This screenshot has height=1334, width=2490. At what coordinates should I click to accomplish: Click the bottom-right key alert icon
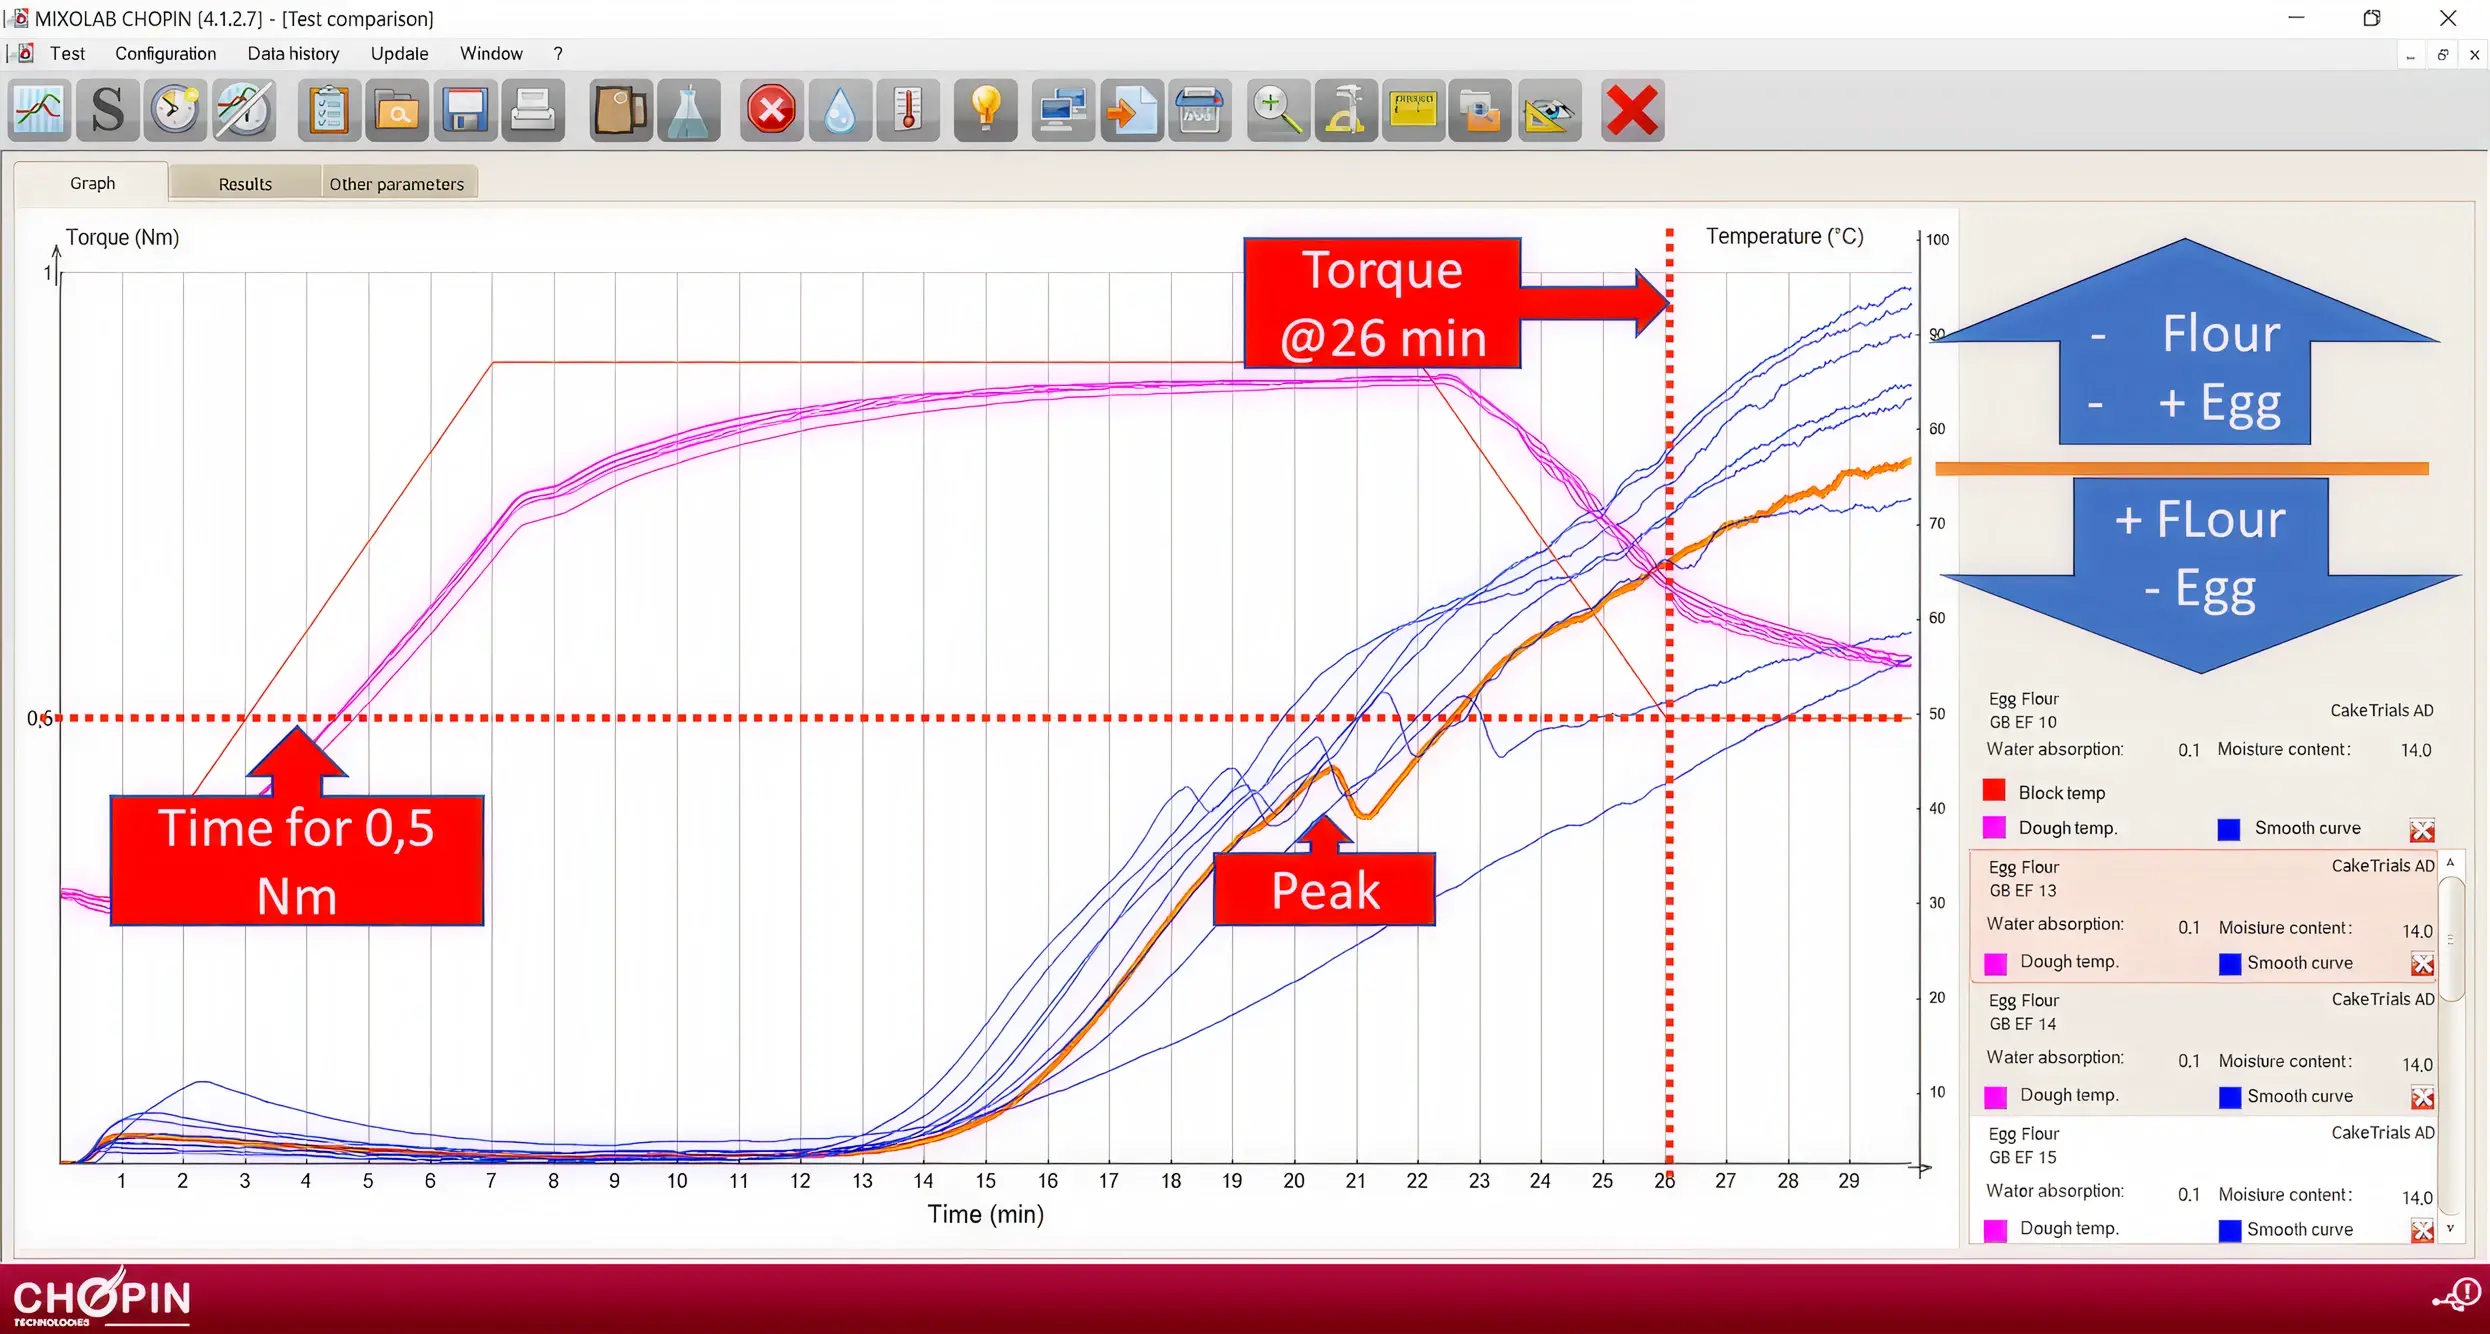tap(2457, 1296)
